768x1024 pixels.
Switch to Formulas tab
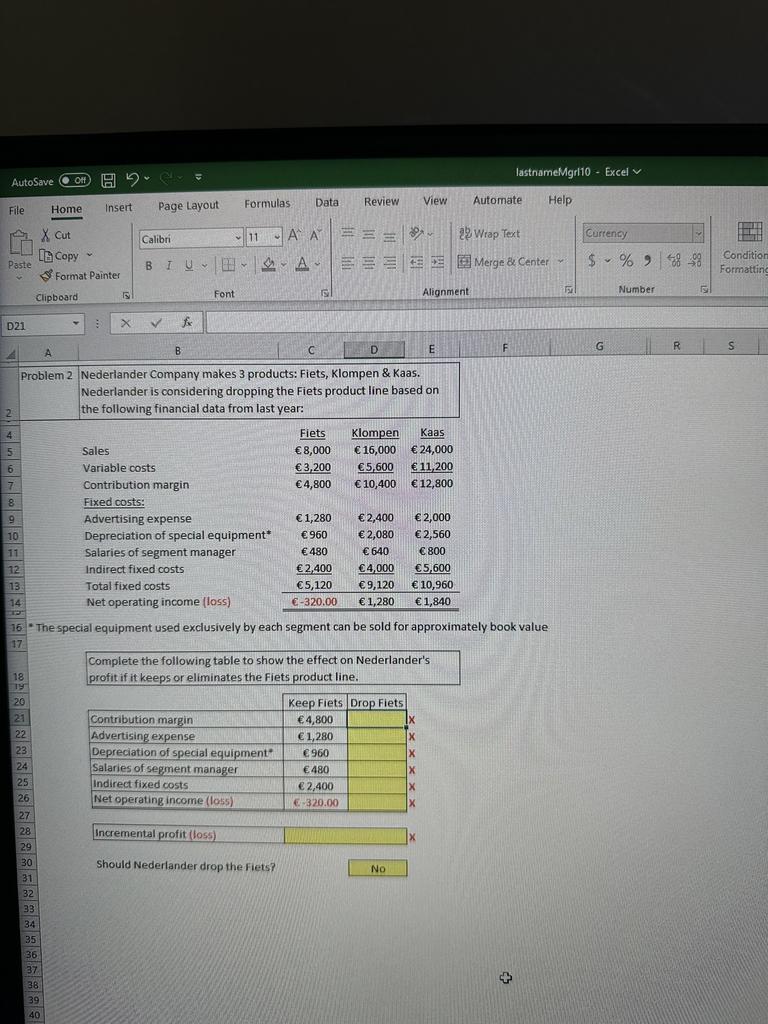coord(267,203)
